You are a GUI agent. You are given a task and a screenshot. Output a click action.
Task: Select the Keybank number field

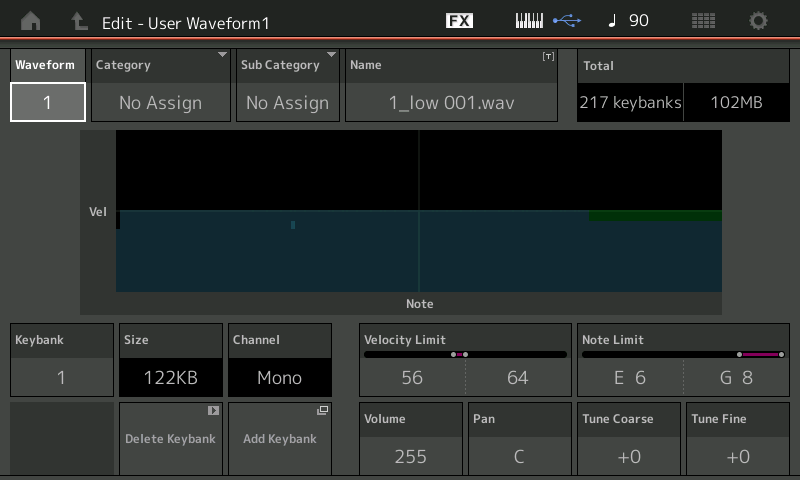pos(61,377)
